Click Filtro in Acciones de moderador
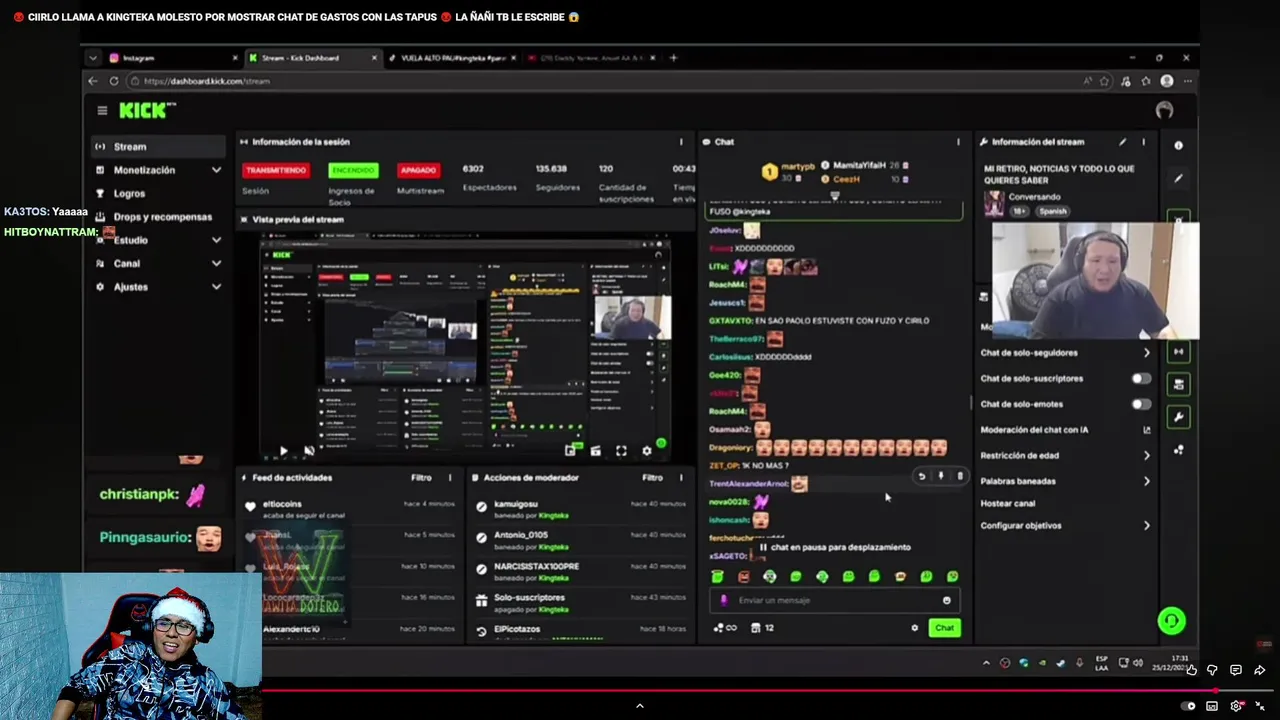The image size is (1280, 720). tap(652, 478)
